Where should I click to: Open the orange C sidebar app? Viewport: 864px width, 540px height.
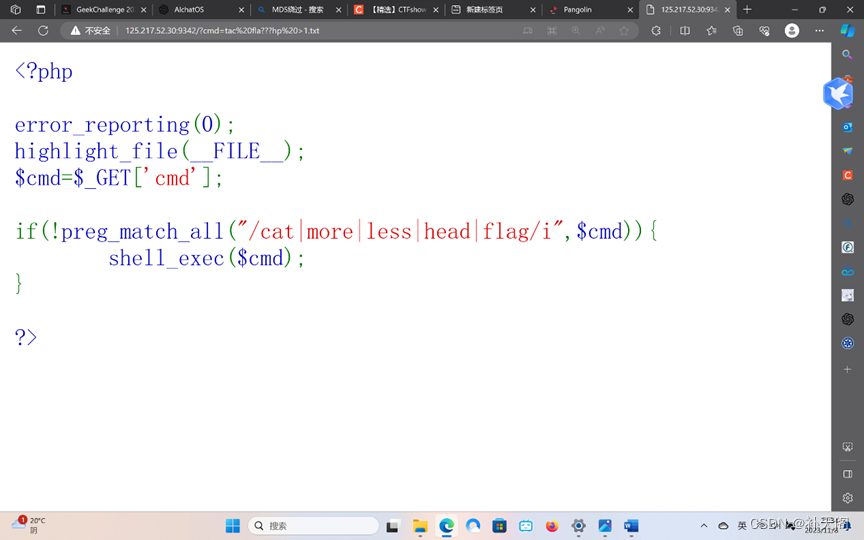pos(847,175)
